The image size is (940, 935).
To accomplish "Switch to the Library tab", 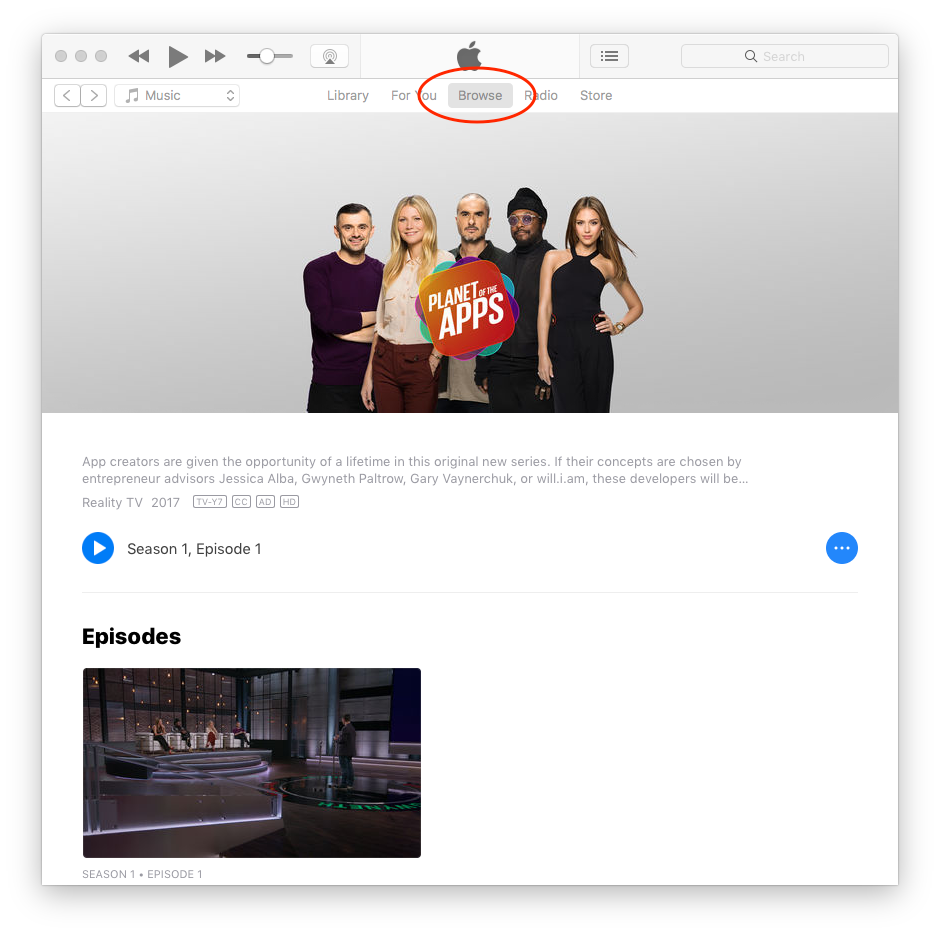I will (348, 95).
